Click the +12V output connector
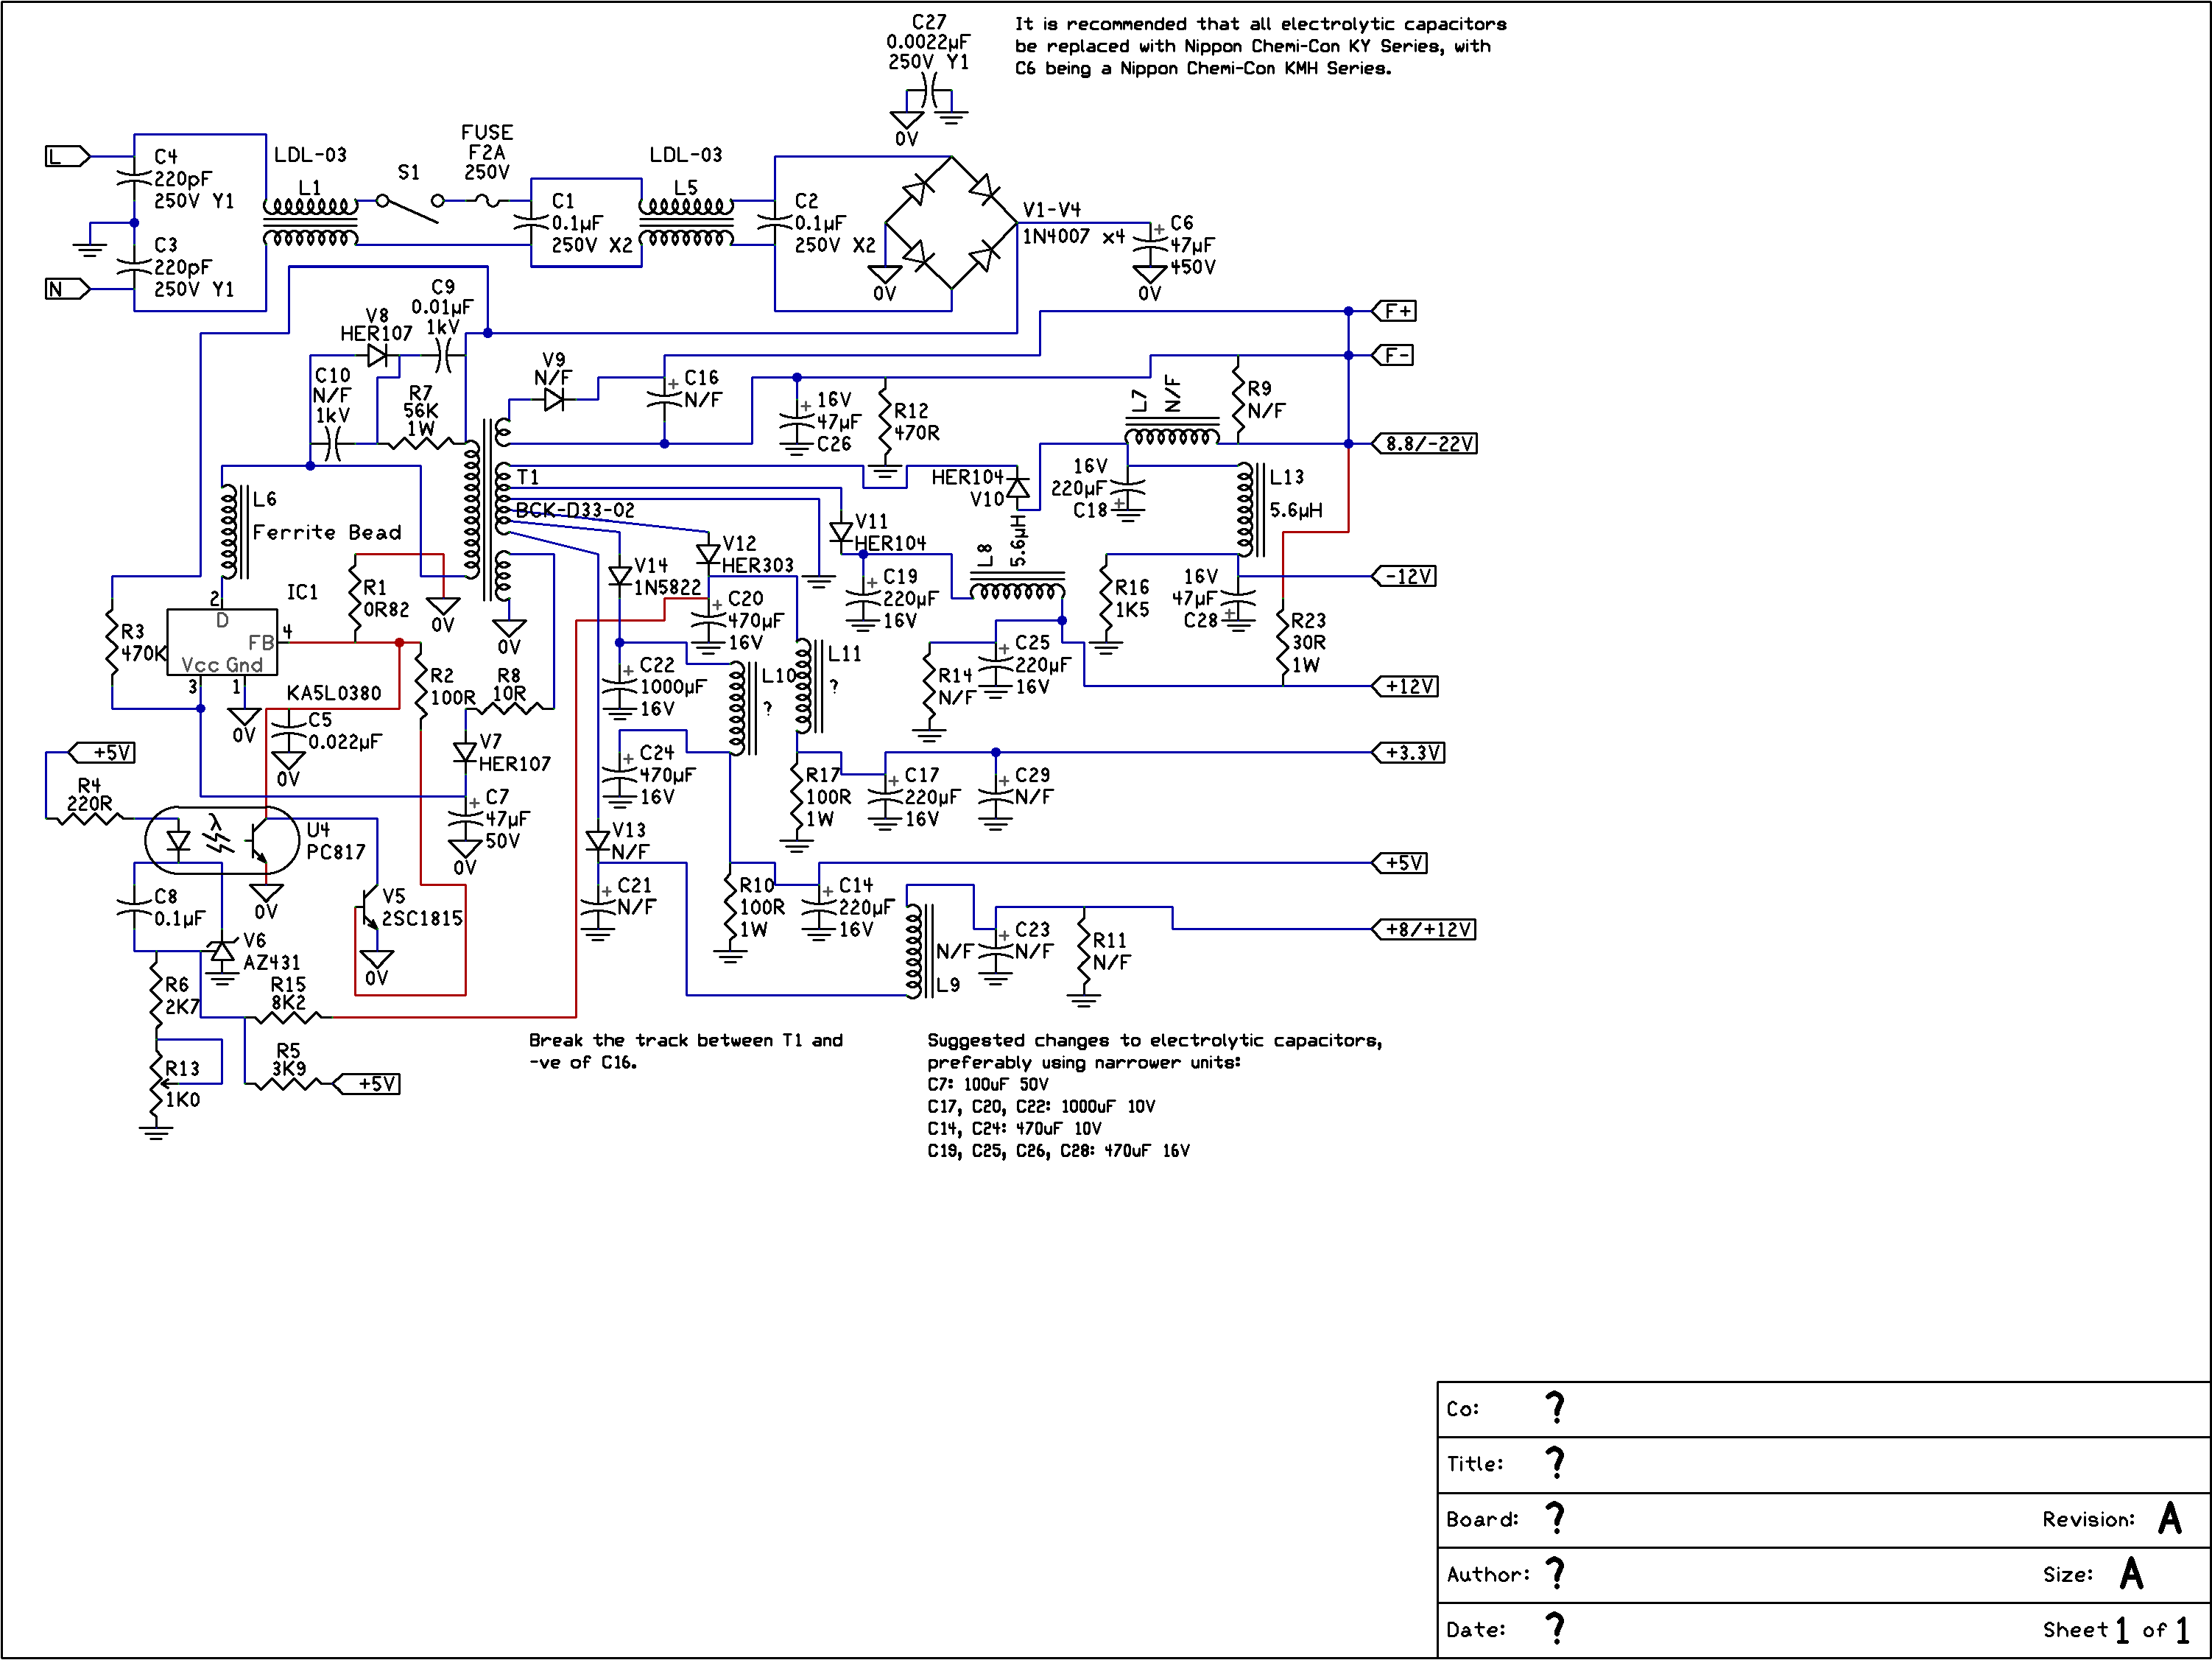The image size is (2212, 1660). pyautogui.click(x=1406, y=686)
